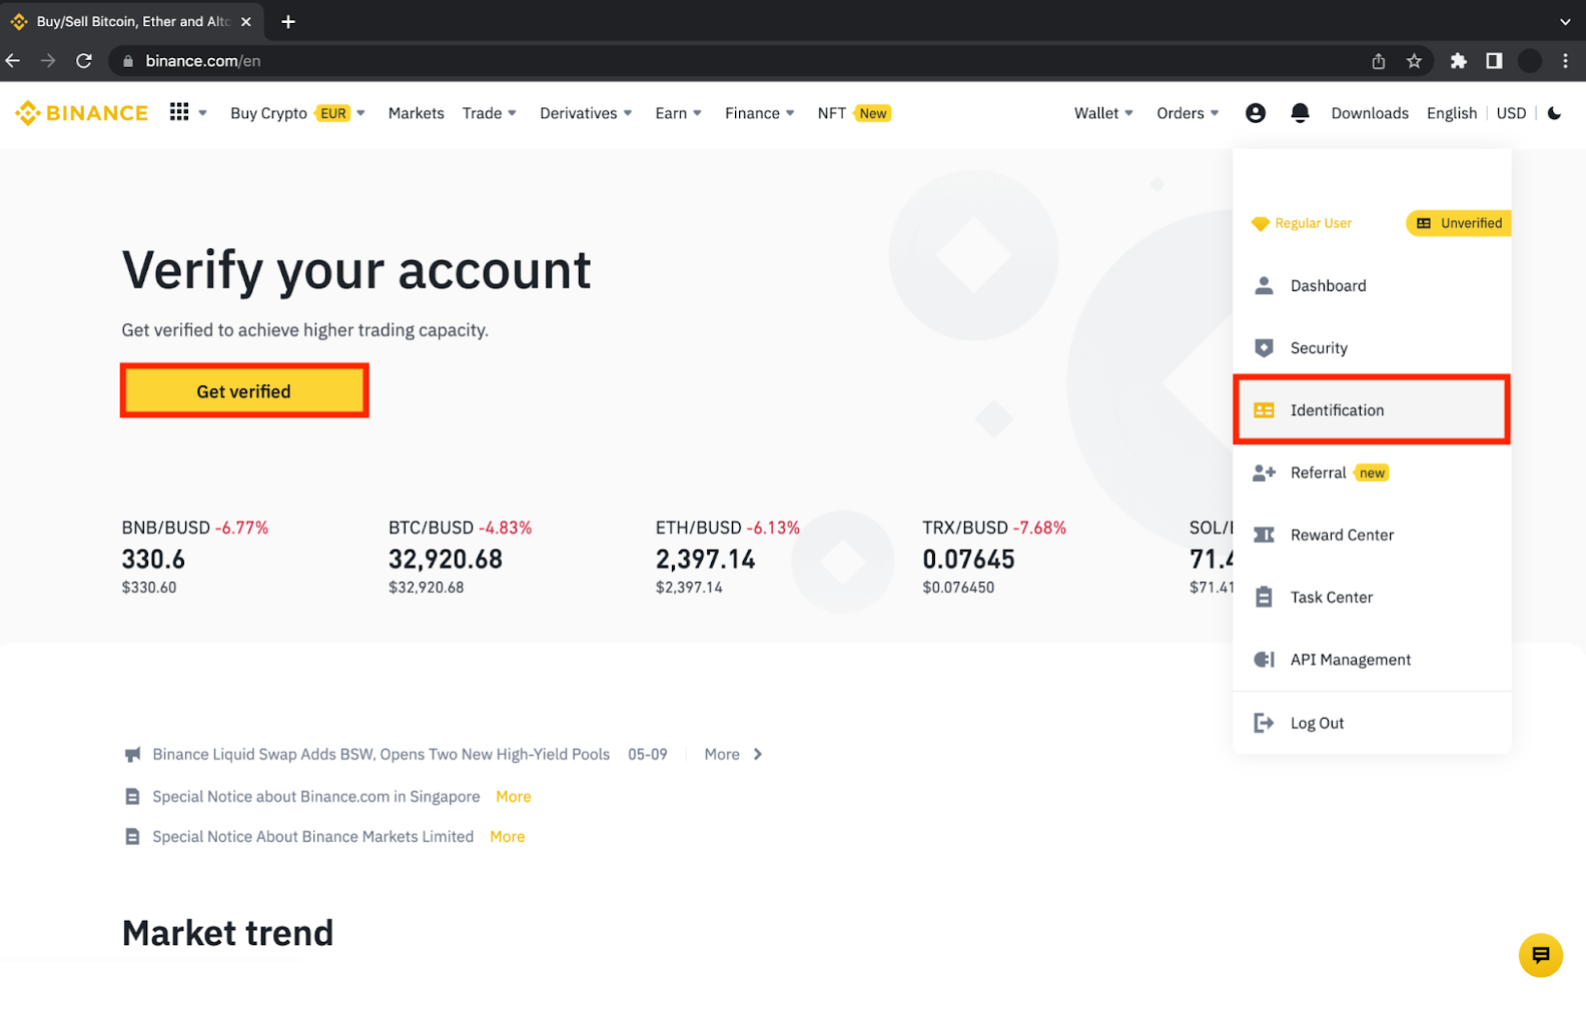Screen dimensions: 1586x1012
Task: Select API Management from account menu
Action: point(1372,660)
